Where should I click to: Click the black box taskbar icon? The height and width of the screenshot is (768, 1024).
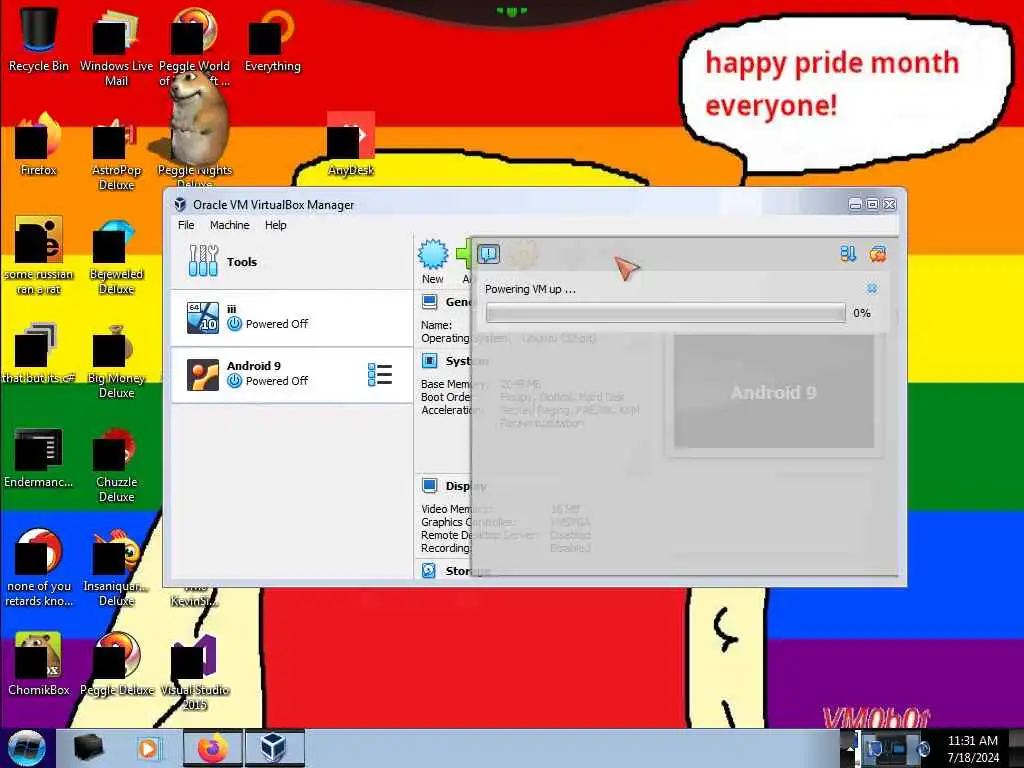coord(88,748)
